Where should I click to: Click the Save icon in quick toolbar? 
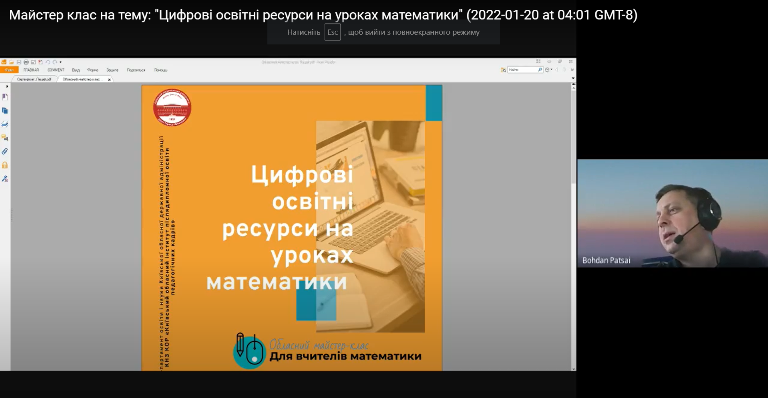pyautogui.click(x=19, y=62)
